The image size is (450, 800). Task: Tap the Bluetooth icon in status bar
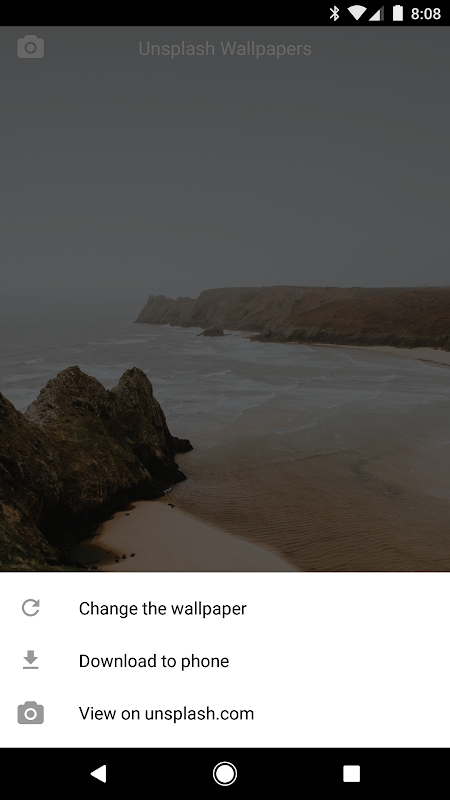[x=335, y=13]
